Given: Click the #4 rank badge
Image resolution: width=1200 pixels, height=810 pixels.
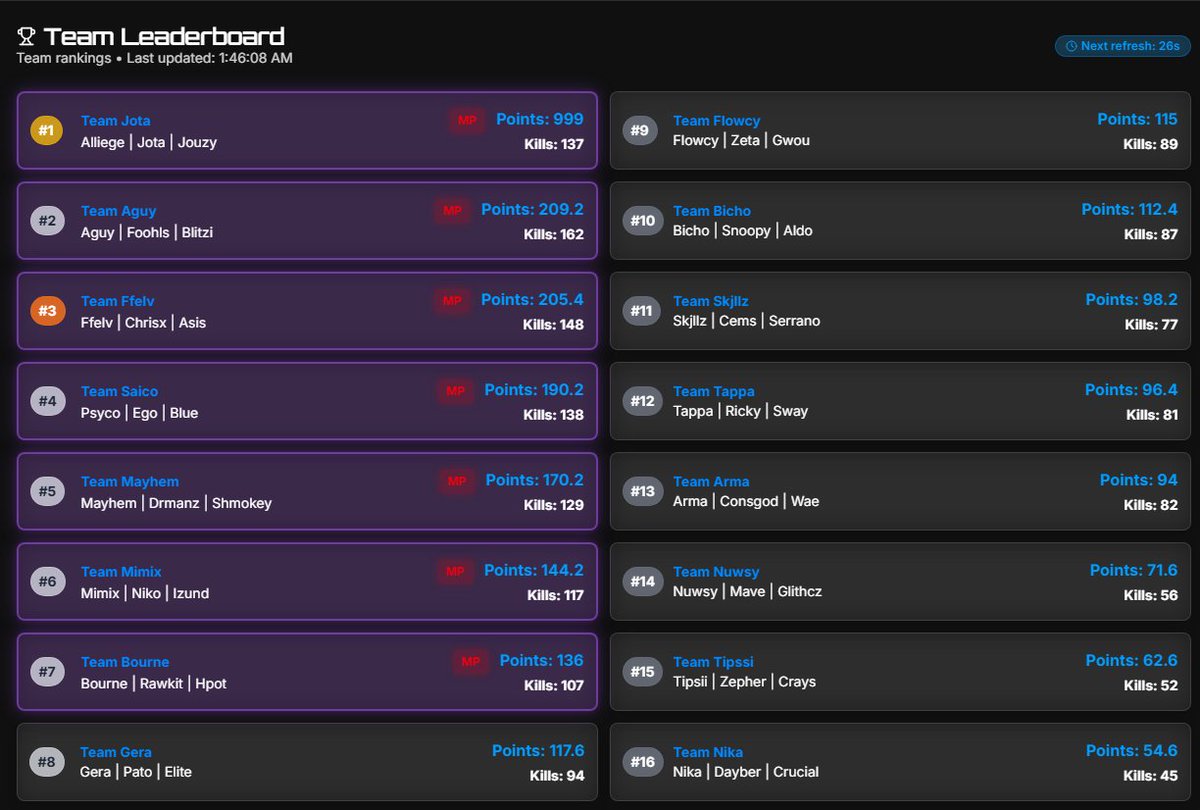Looking at the screenshot, I should pyautogui.click(x=47, y=401).
